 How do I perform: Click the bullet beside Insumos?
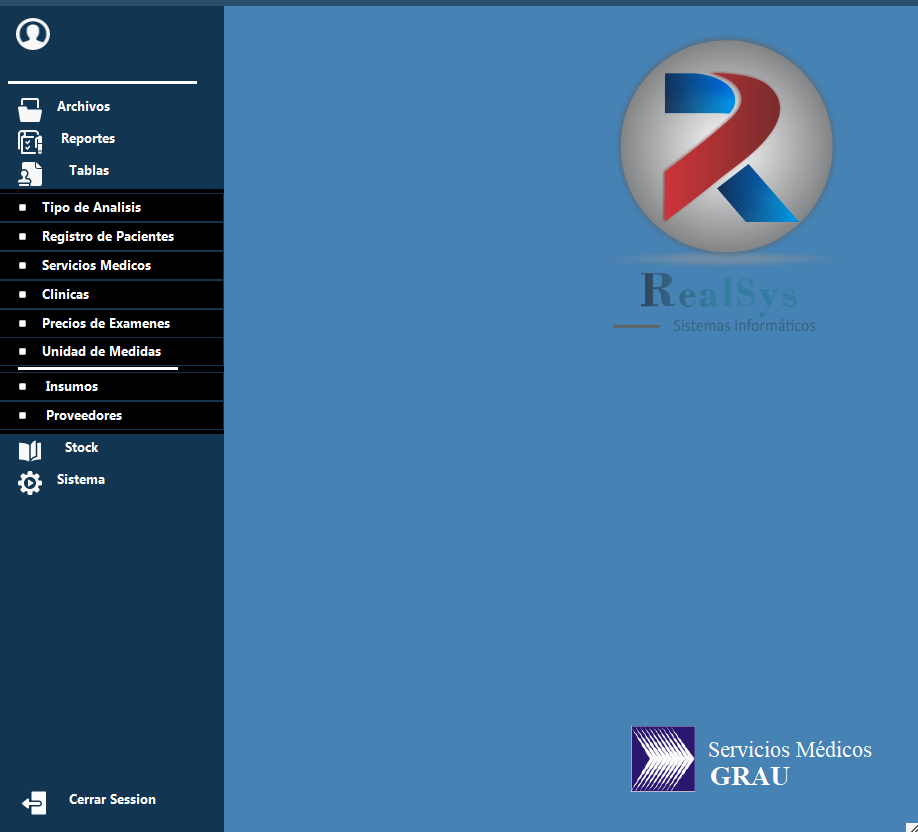(x=22, y=387)
